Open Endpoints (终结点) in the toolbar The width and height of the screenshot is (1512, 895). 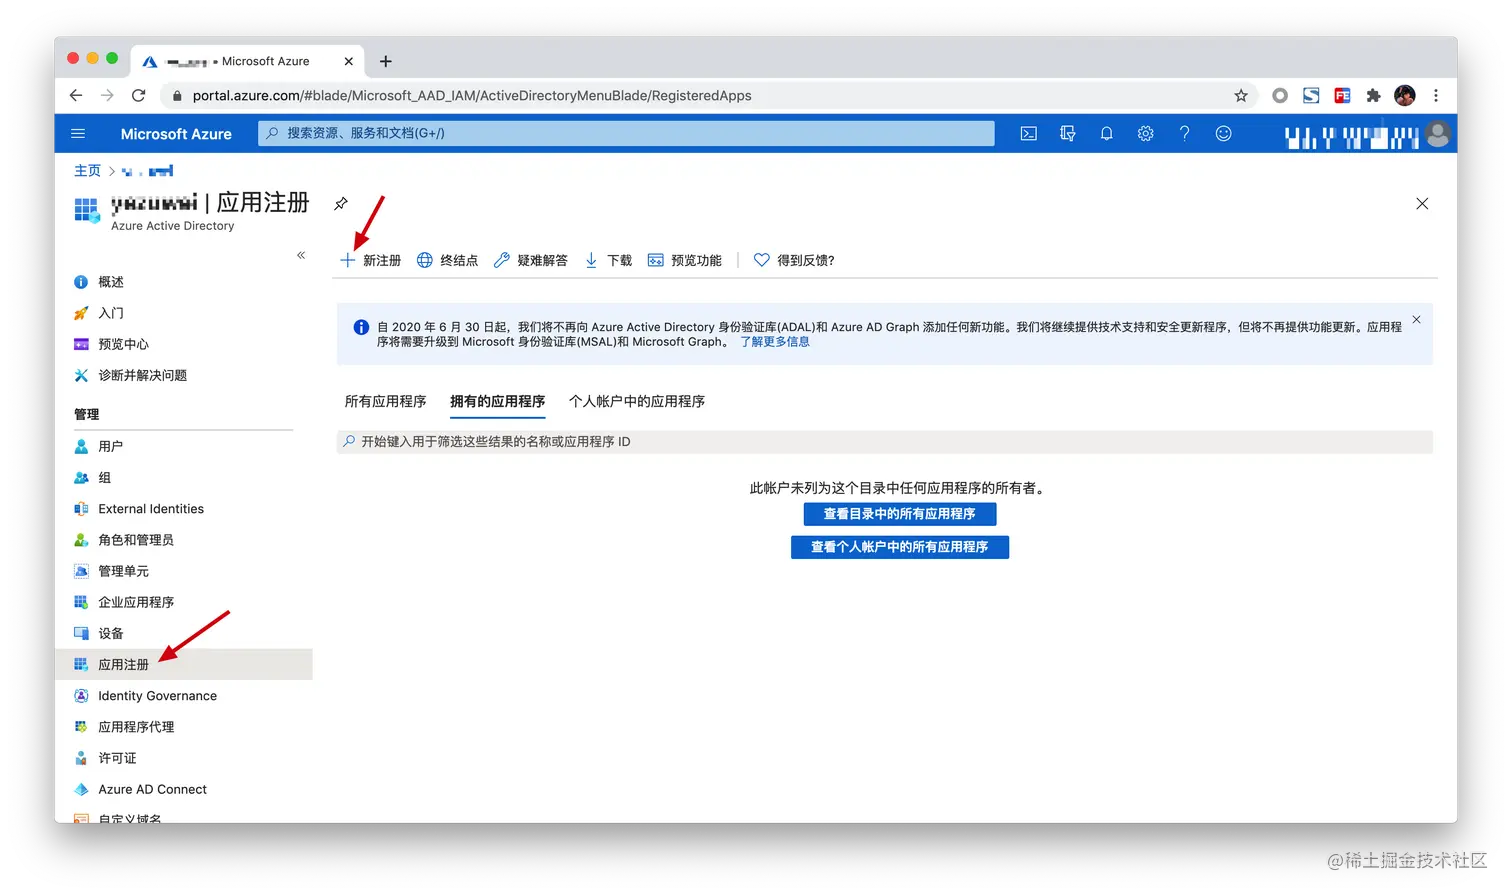pyautogui.click(x=447, y=260)
